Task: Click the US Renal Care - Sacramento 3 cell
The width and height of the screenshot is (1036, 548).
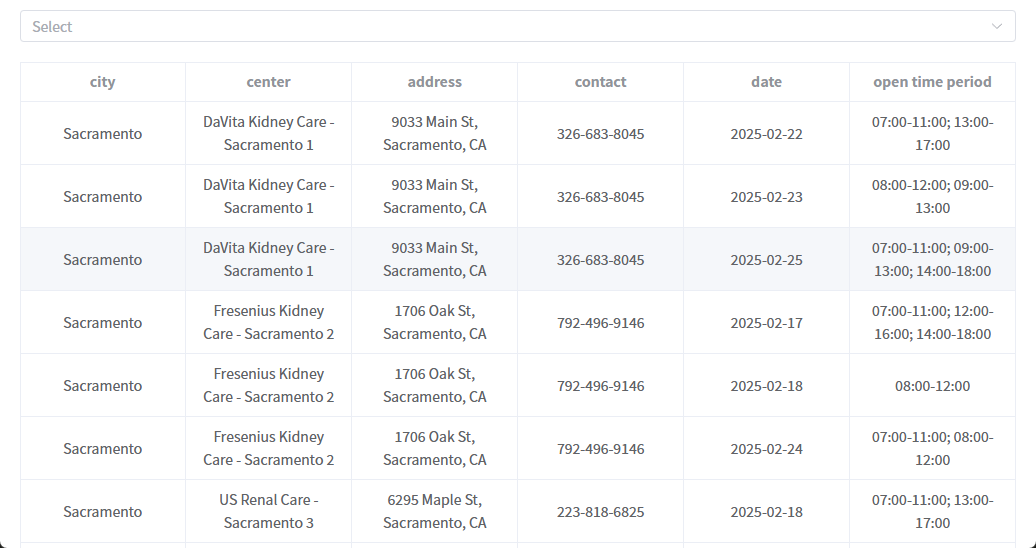Action: (268, 512)
